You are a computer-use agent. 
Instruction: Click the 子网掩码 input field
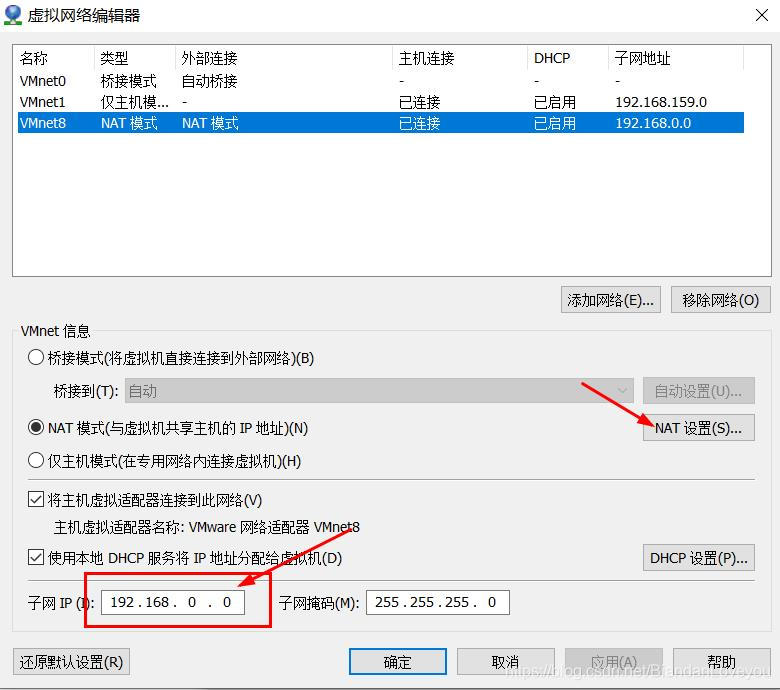(438, 602)
